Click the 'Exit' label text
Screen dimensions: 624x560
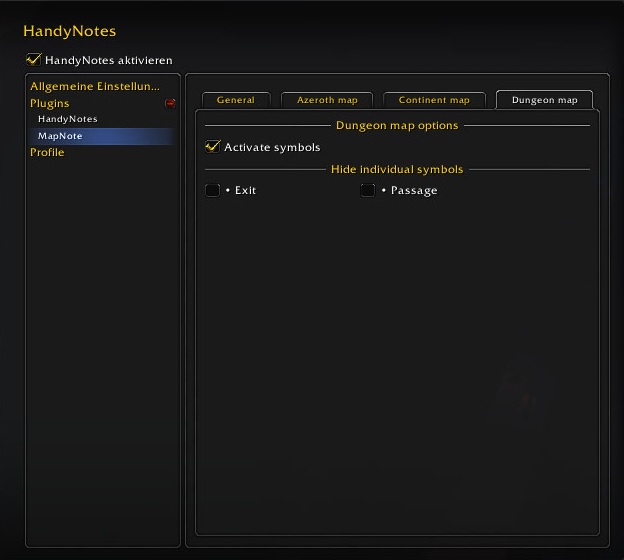pos(245,190)
